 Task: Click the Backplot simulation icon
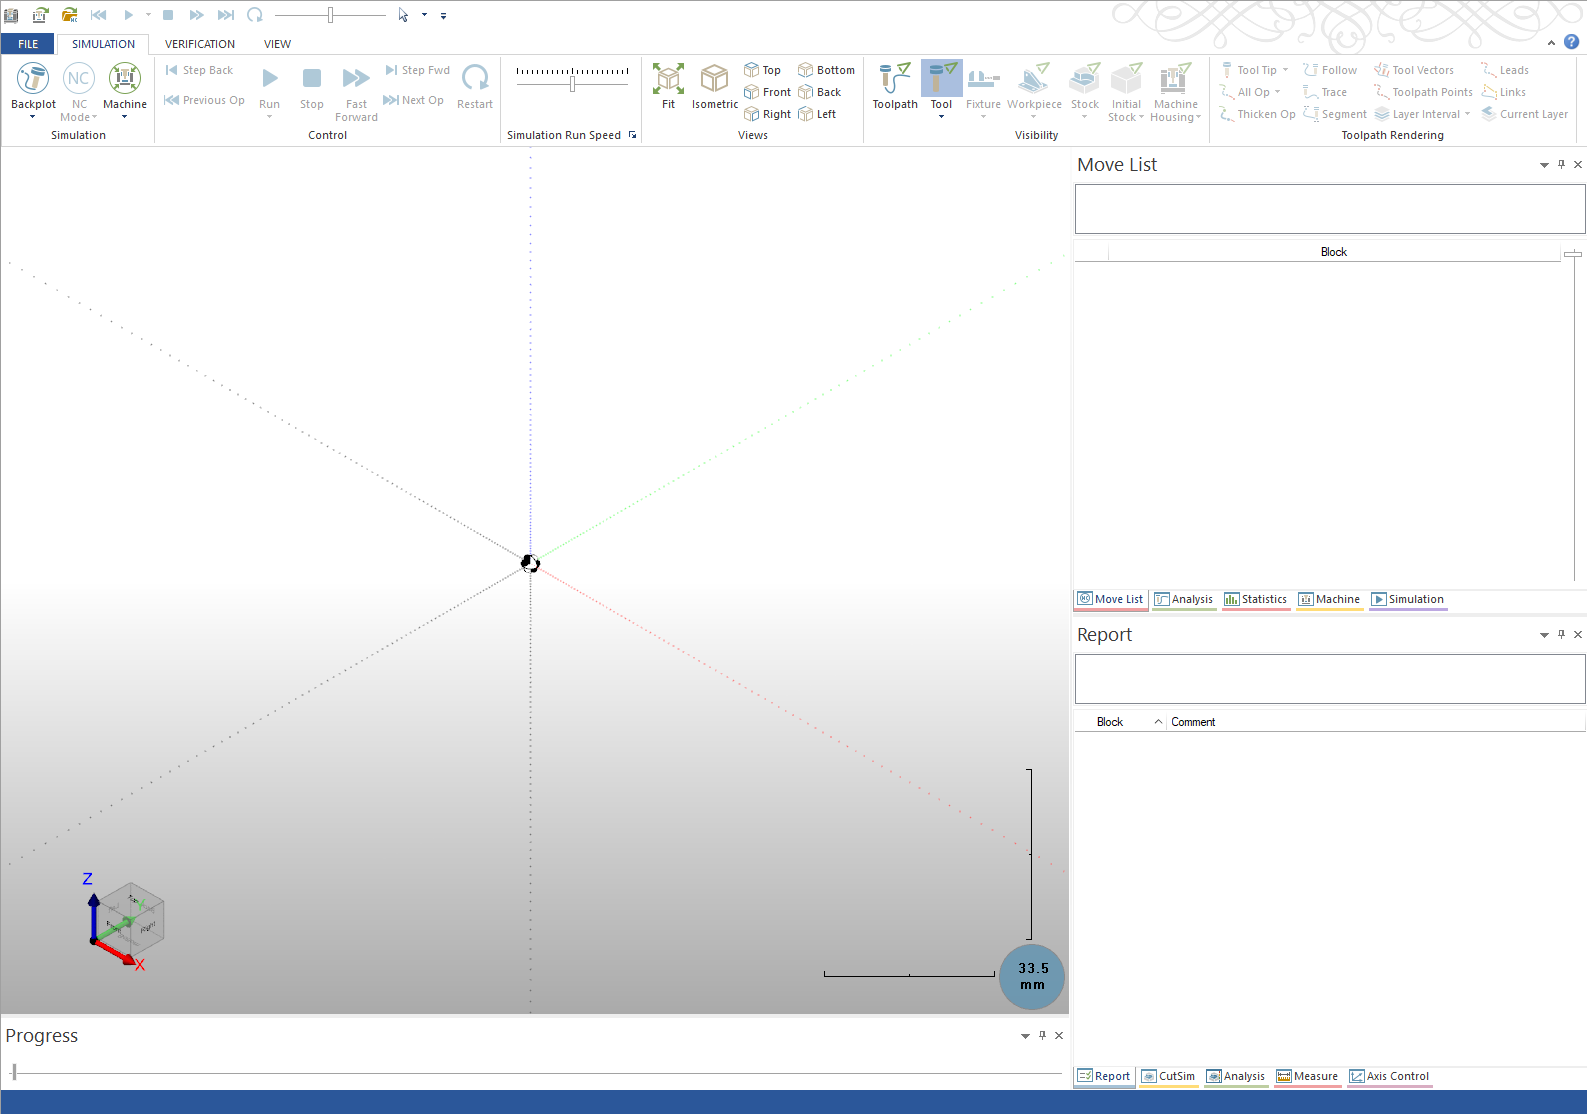(x=33, y=79)
